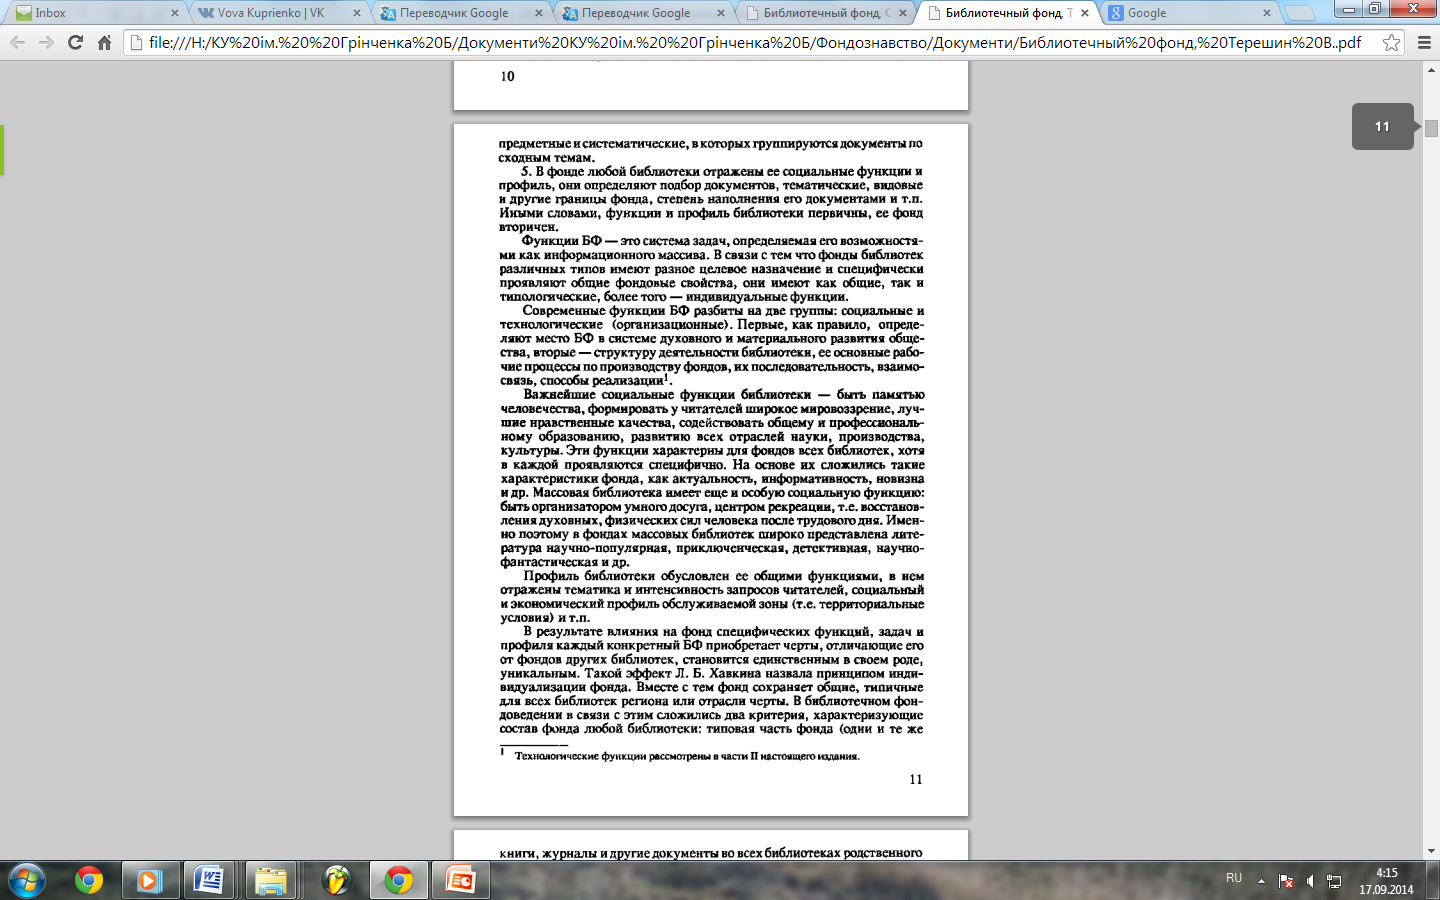Click the Show desktop strip at the taskbar edge
Viewport: 1440px width, 900px height.
click(1433, 880)
